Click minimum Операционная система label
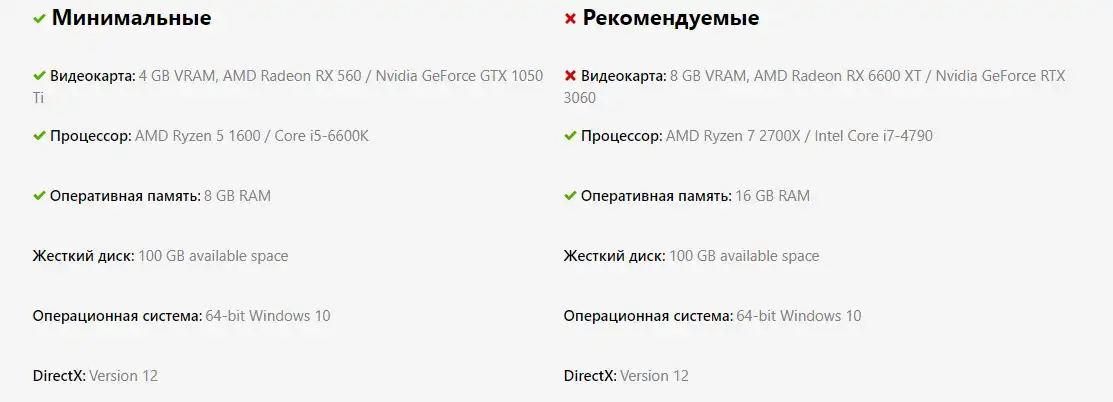This screenshot has width=1113, height=402. tap(118, 316)
